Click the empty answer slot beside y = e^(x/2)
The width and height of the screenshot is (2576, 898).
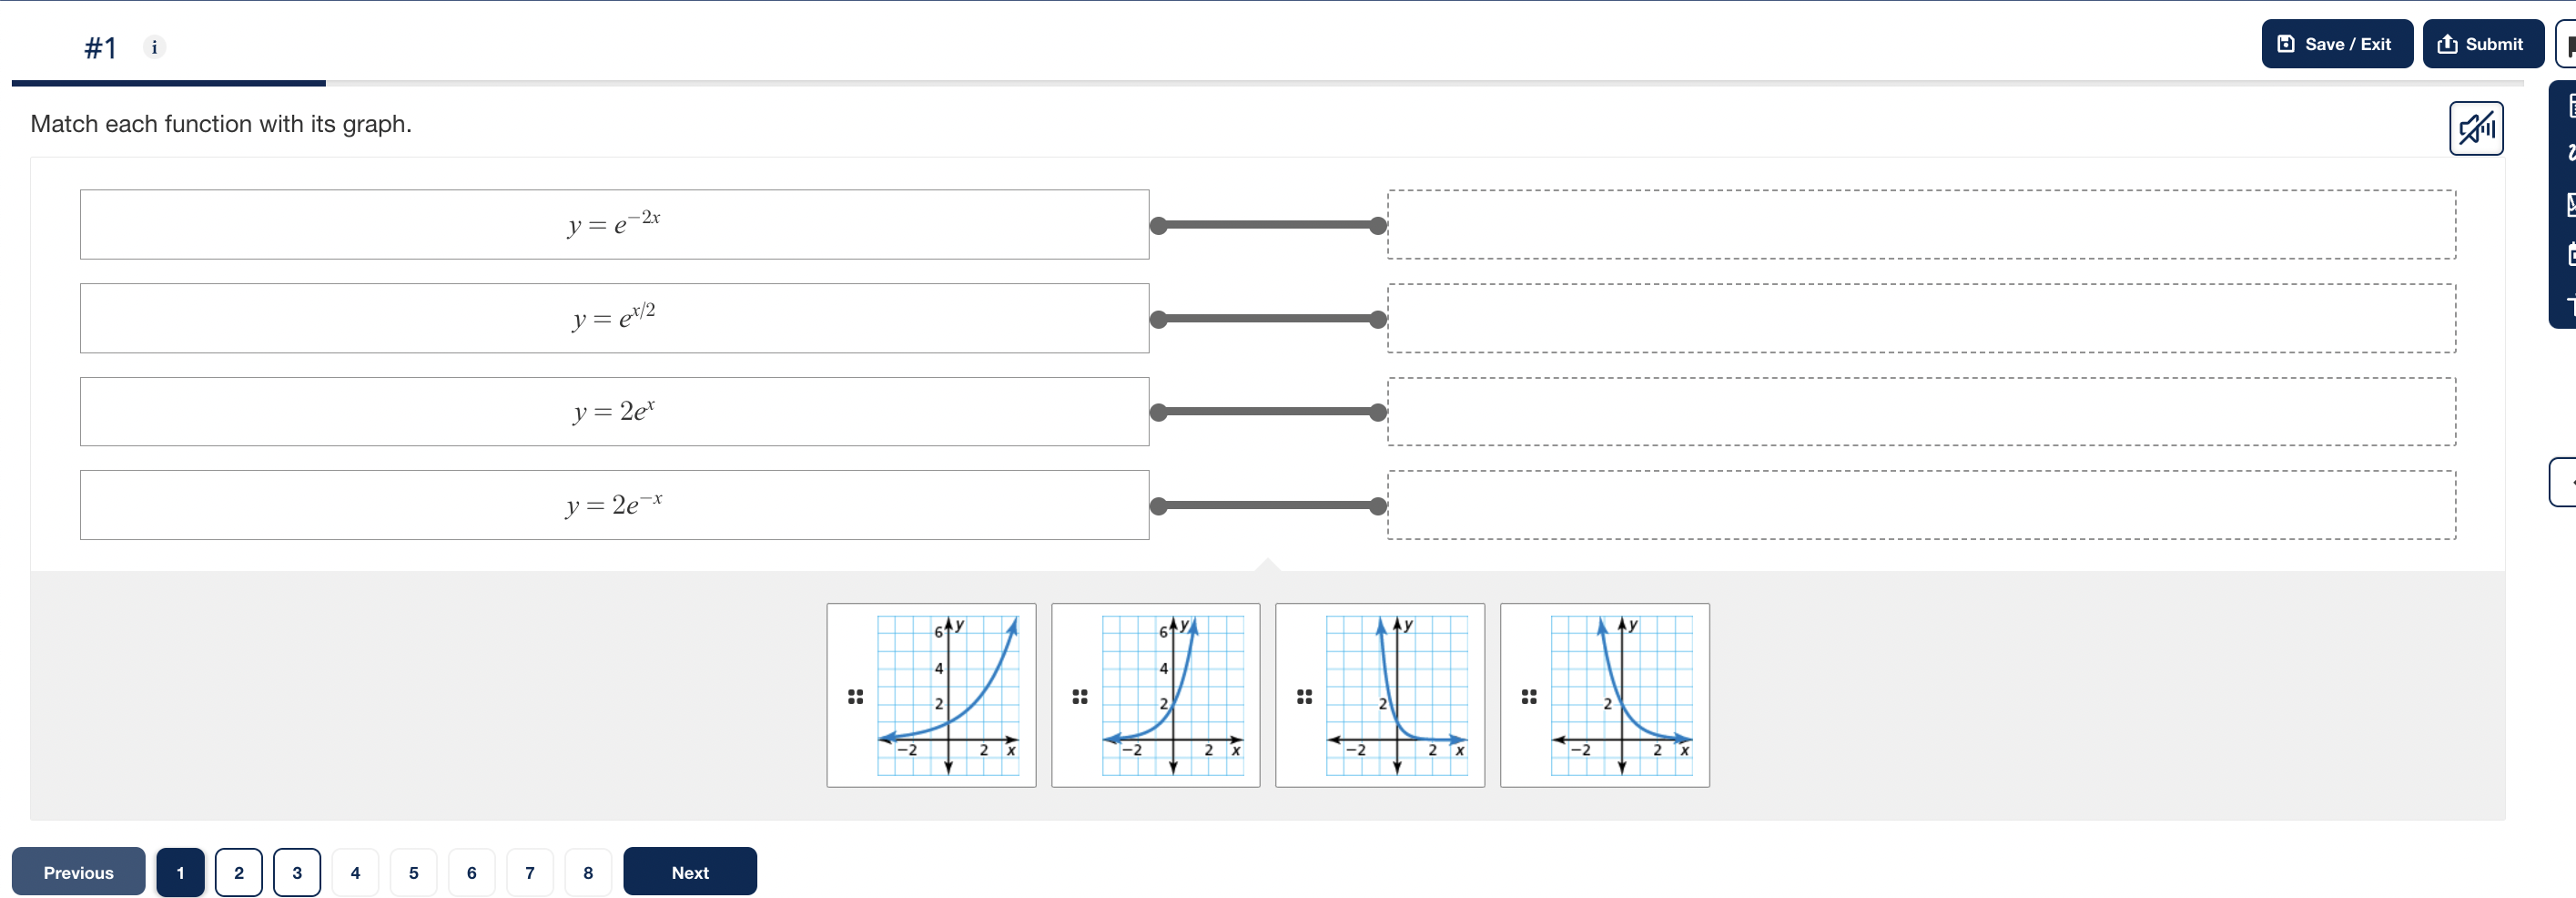(x=1920, y=318)
